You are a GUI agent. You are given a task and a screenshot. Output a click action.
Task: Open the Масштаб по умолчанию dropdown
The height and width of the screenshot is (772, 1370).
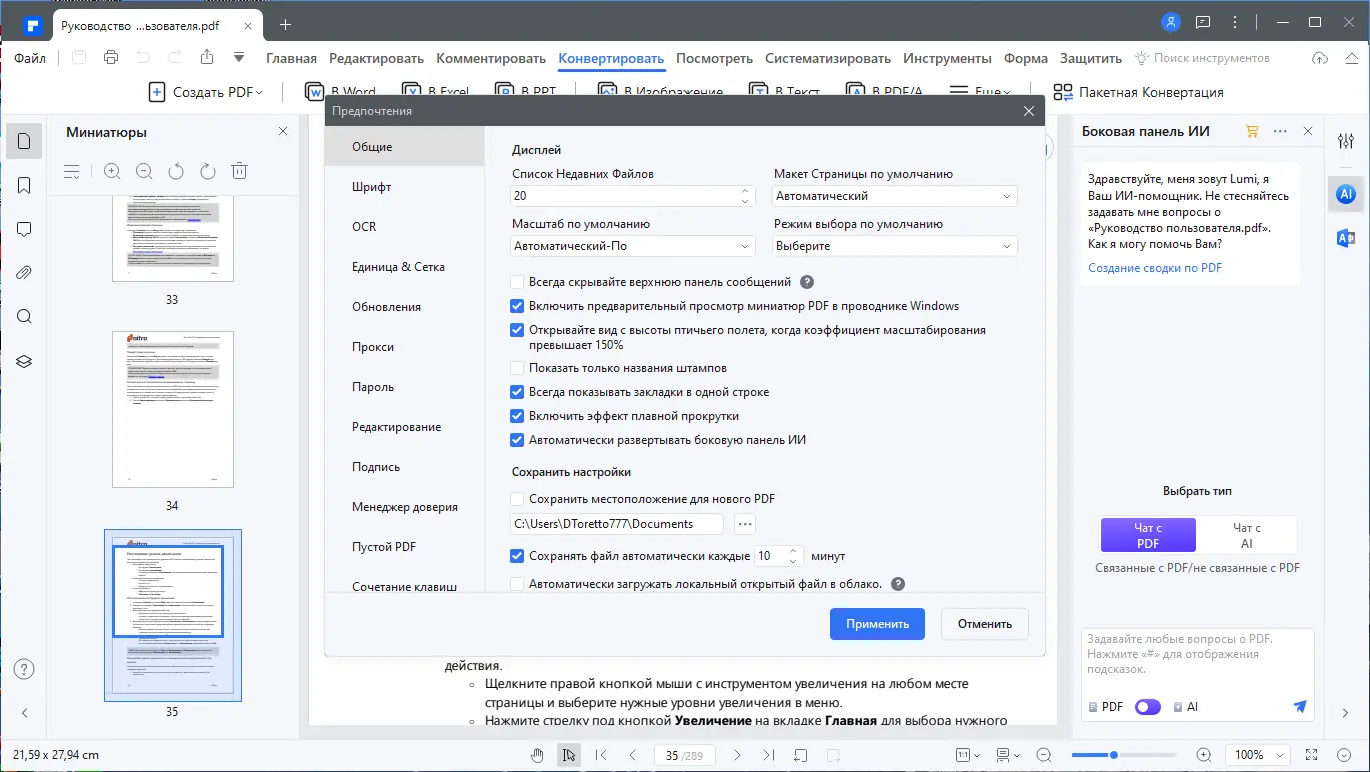tap(632, 245)
